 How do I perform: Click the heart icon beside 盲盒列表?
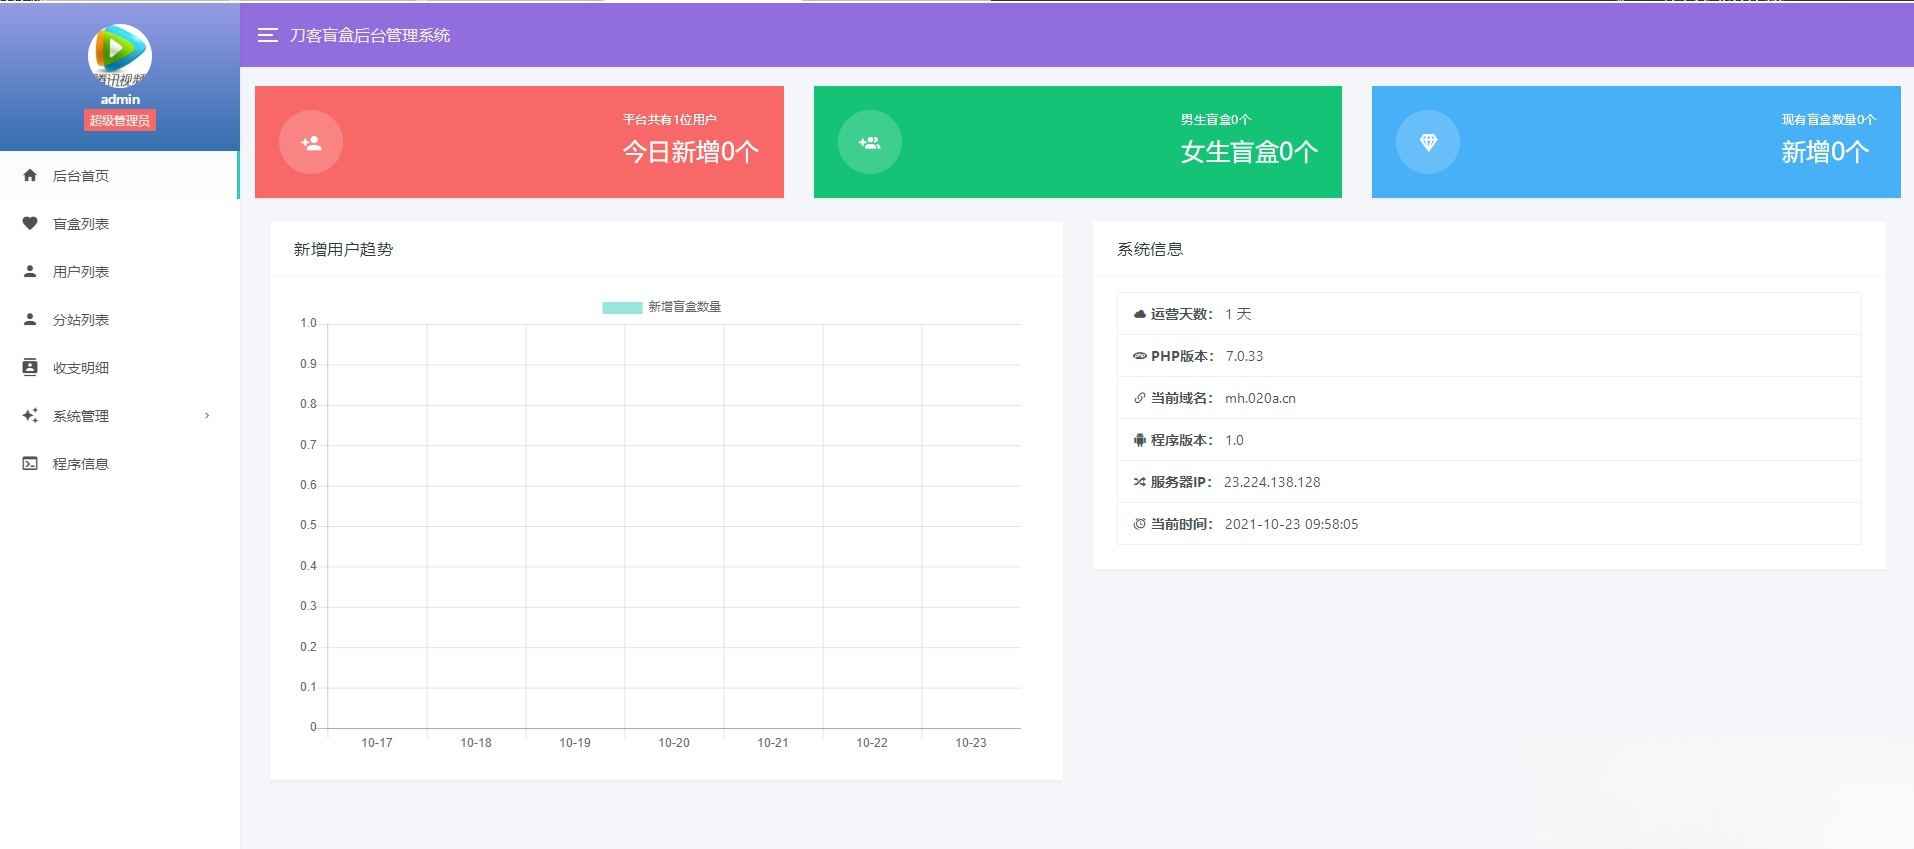[x=30, y=223]
